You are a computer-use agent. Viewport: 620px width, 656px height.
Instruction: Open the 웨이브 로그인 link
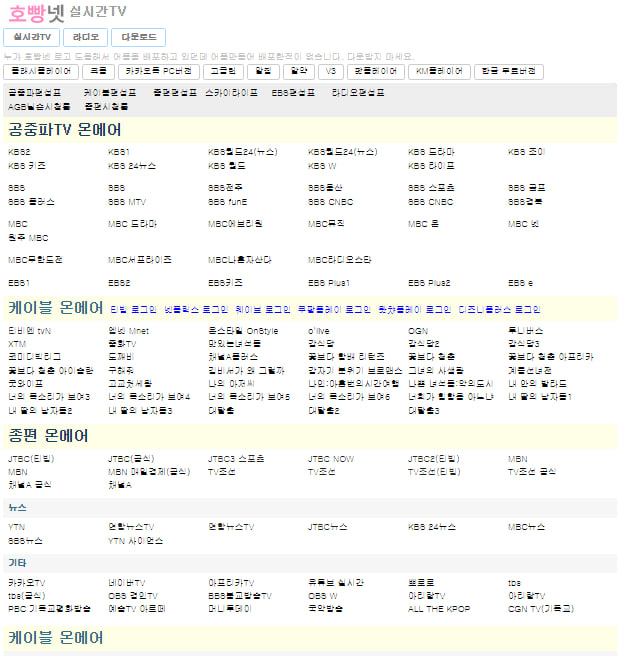(x=262, y=310)
